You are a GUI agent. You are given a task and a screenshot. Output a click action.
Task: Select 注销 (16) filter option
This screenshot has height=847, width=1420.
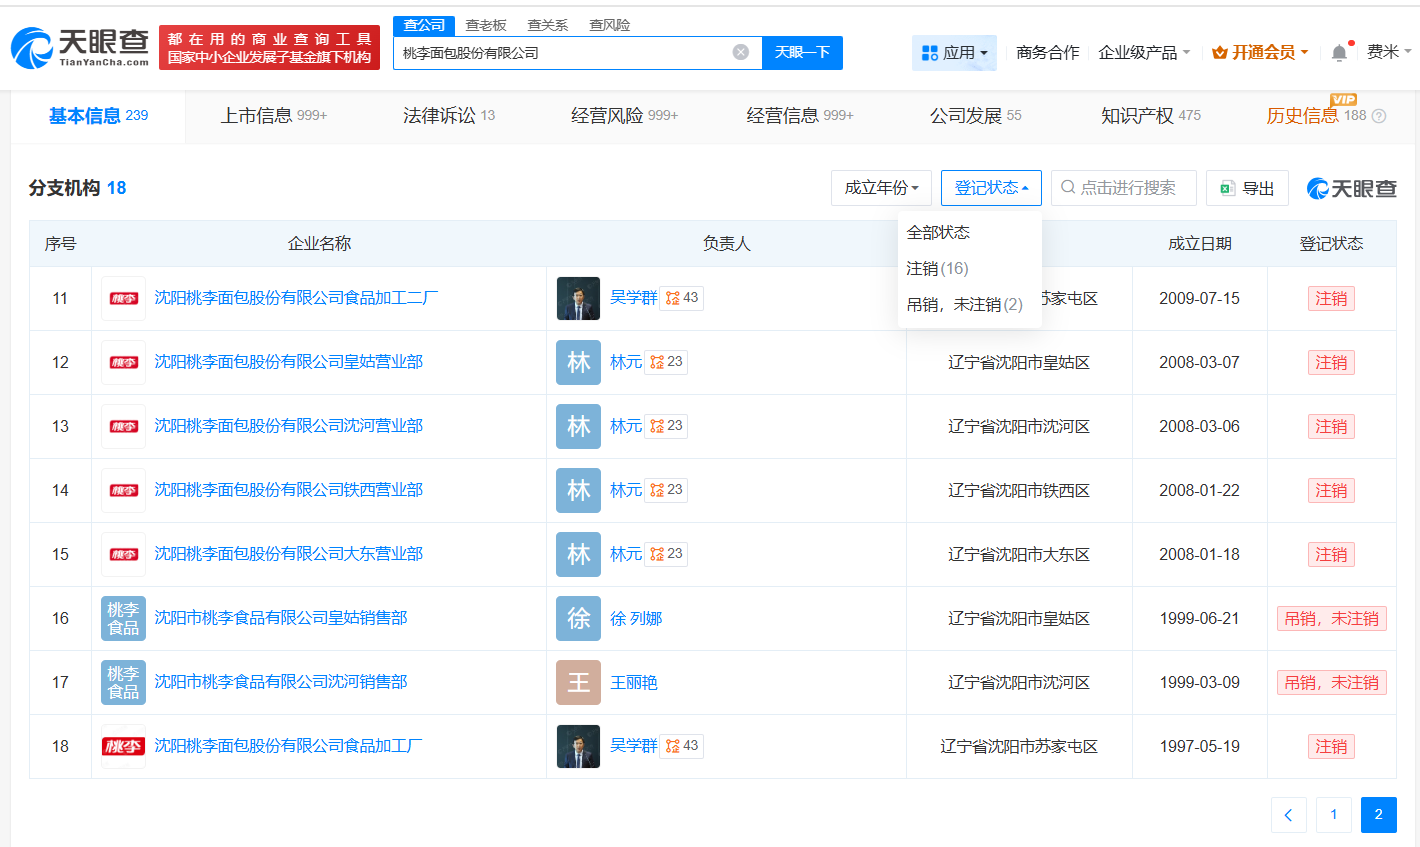pos(937,268)
